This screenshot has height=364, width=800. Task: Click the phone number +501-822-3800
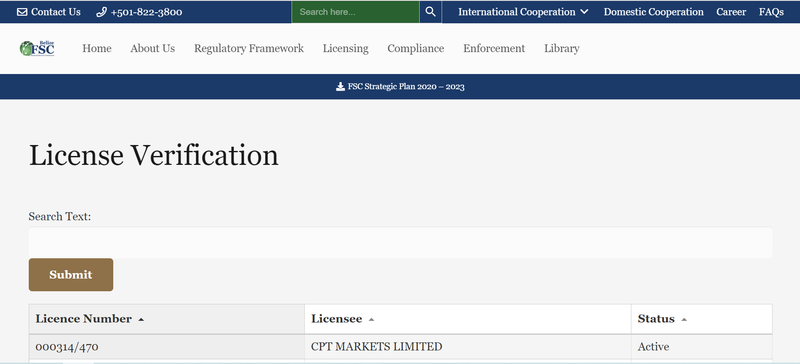pos(139,12)
